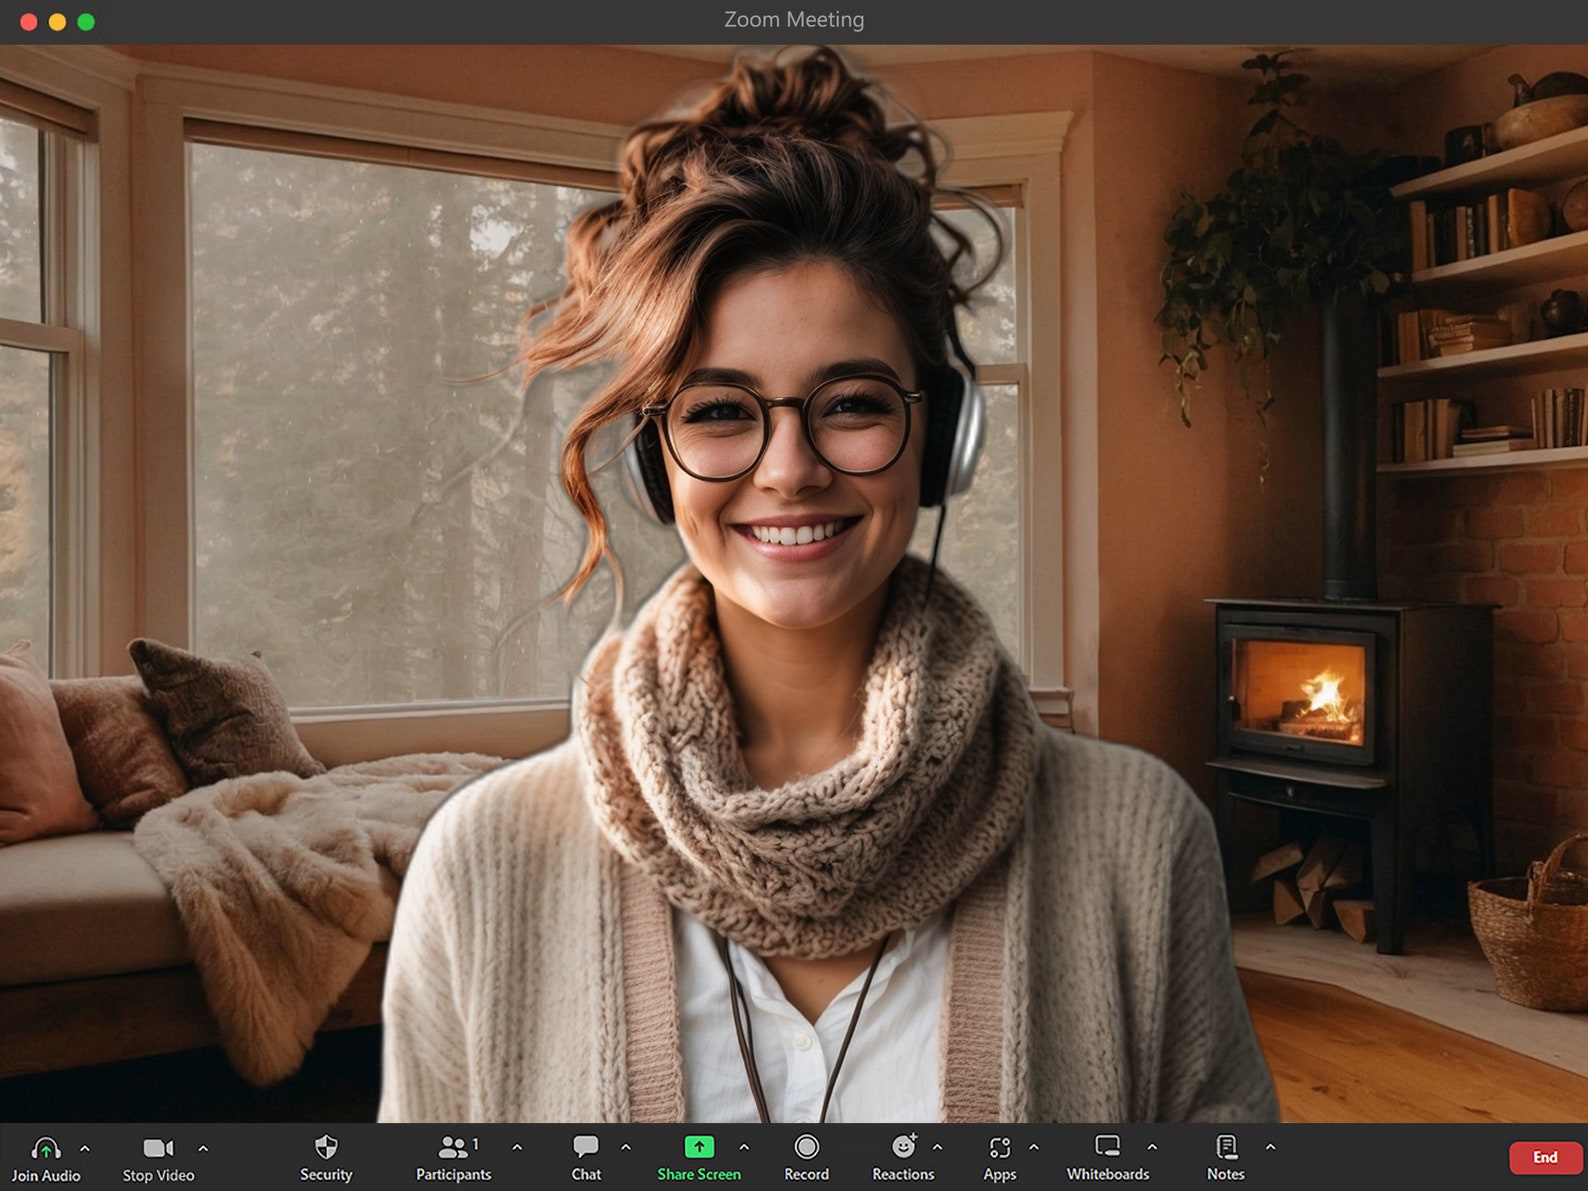Click the participant's video feed

click(x=794, y=583)
